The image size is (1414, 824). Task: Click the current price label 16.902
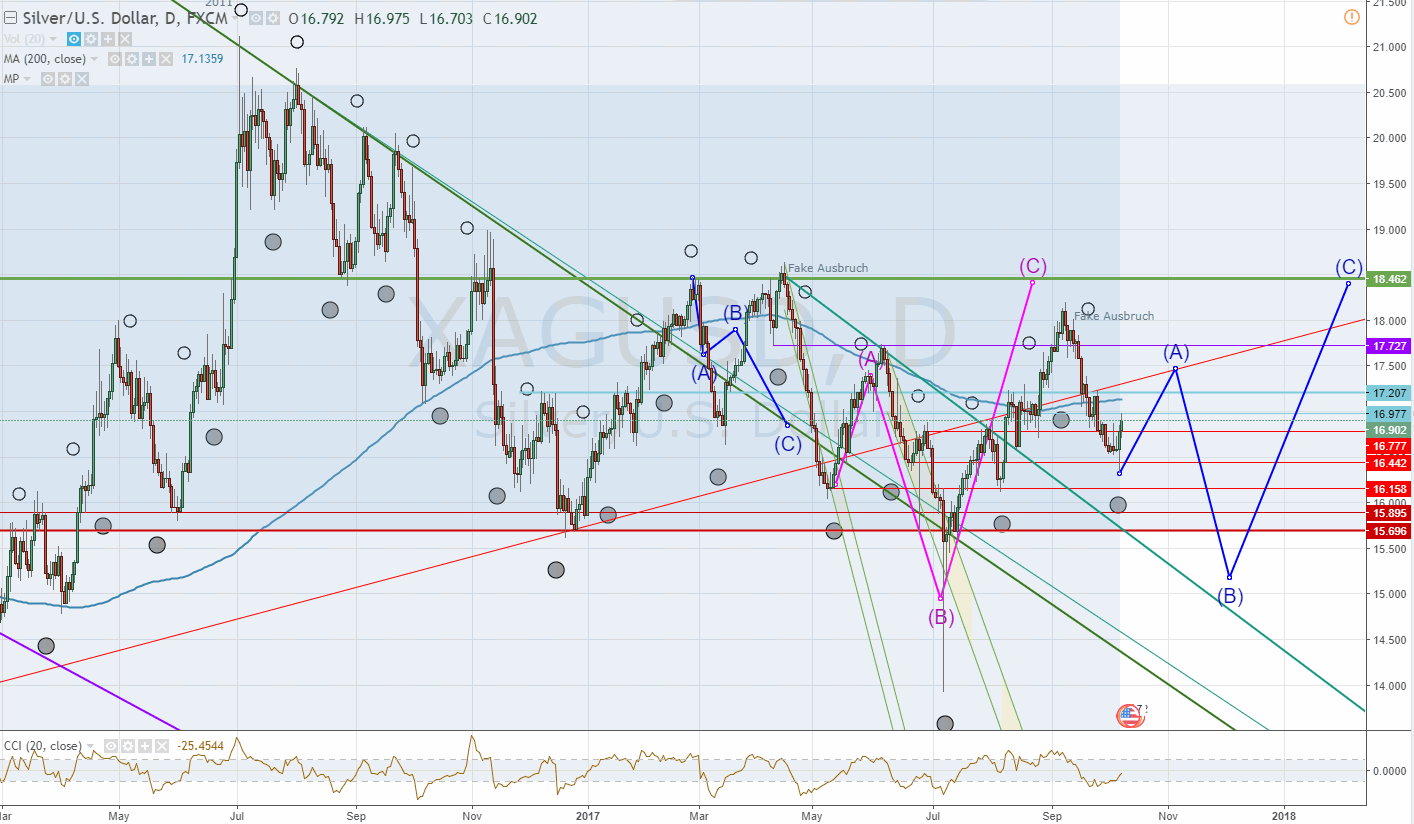pyautogui.click(x=1390, y=429)
